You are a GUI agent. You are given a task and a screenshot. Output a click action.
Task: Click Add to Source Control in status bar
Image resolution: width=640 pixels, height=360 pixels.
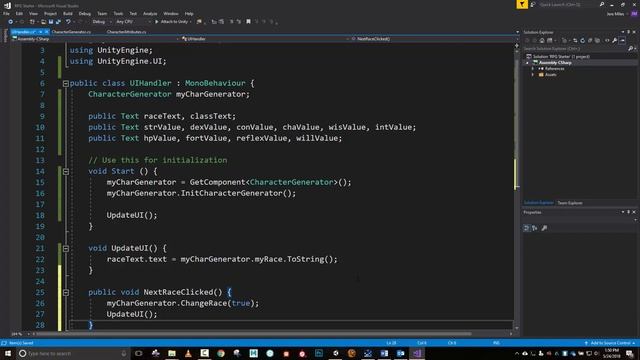pos(610,343)
